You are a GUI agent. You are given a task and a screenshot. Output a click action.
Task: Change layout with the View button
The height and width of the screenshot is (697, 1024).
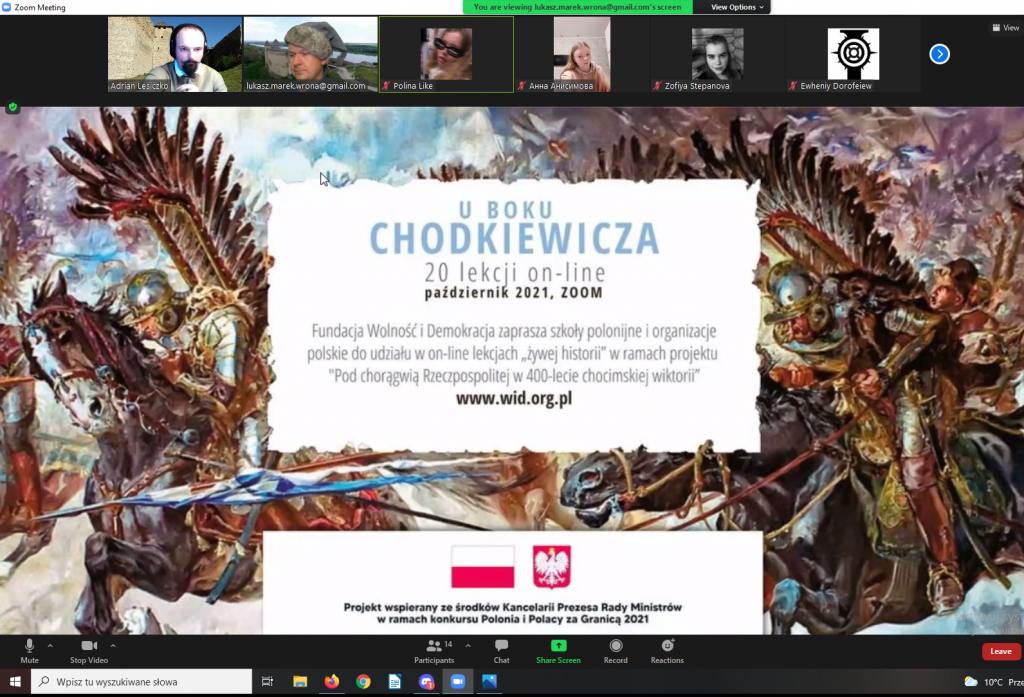[1004, 28]
